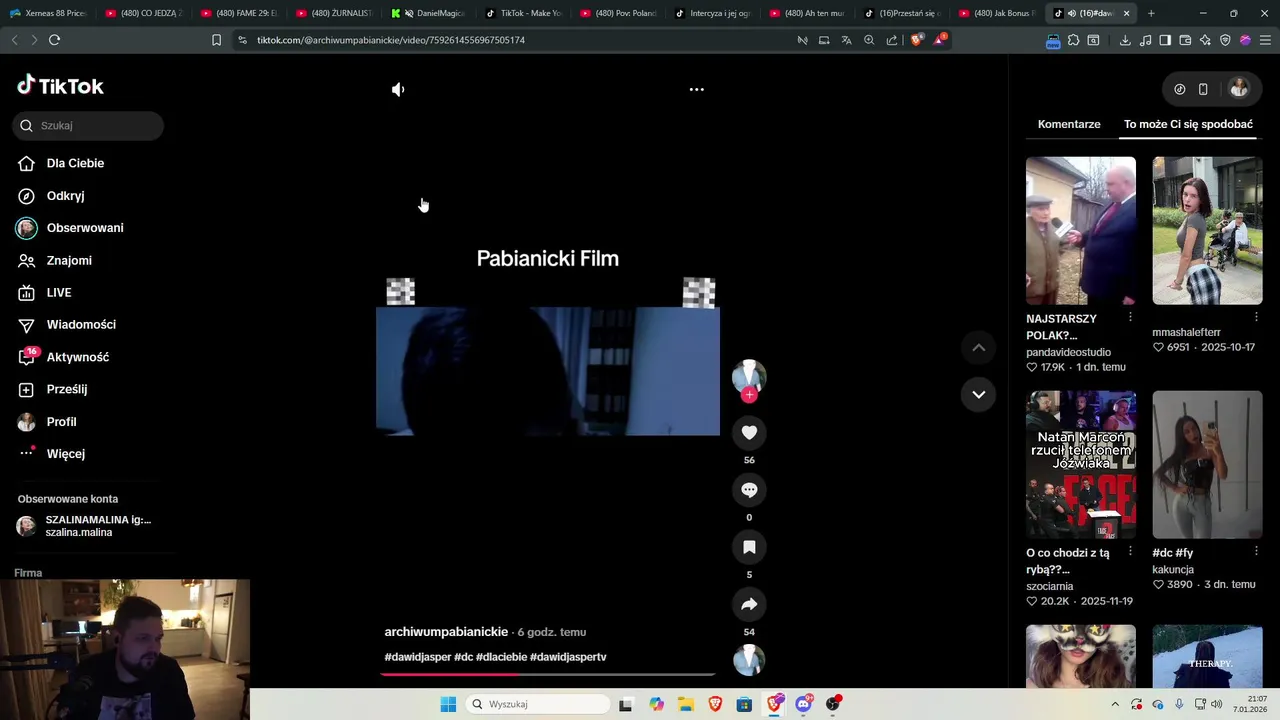Open Leo AI sparkle icon
This screenshot has height=720, width=1280.
[x=1205, y=40]
